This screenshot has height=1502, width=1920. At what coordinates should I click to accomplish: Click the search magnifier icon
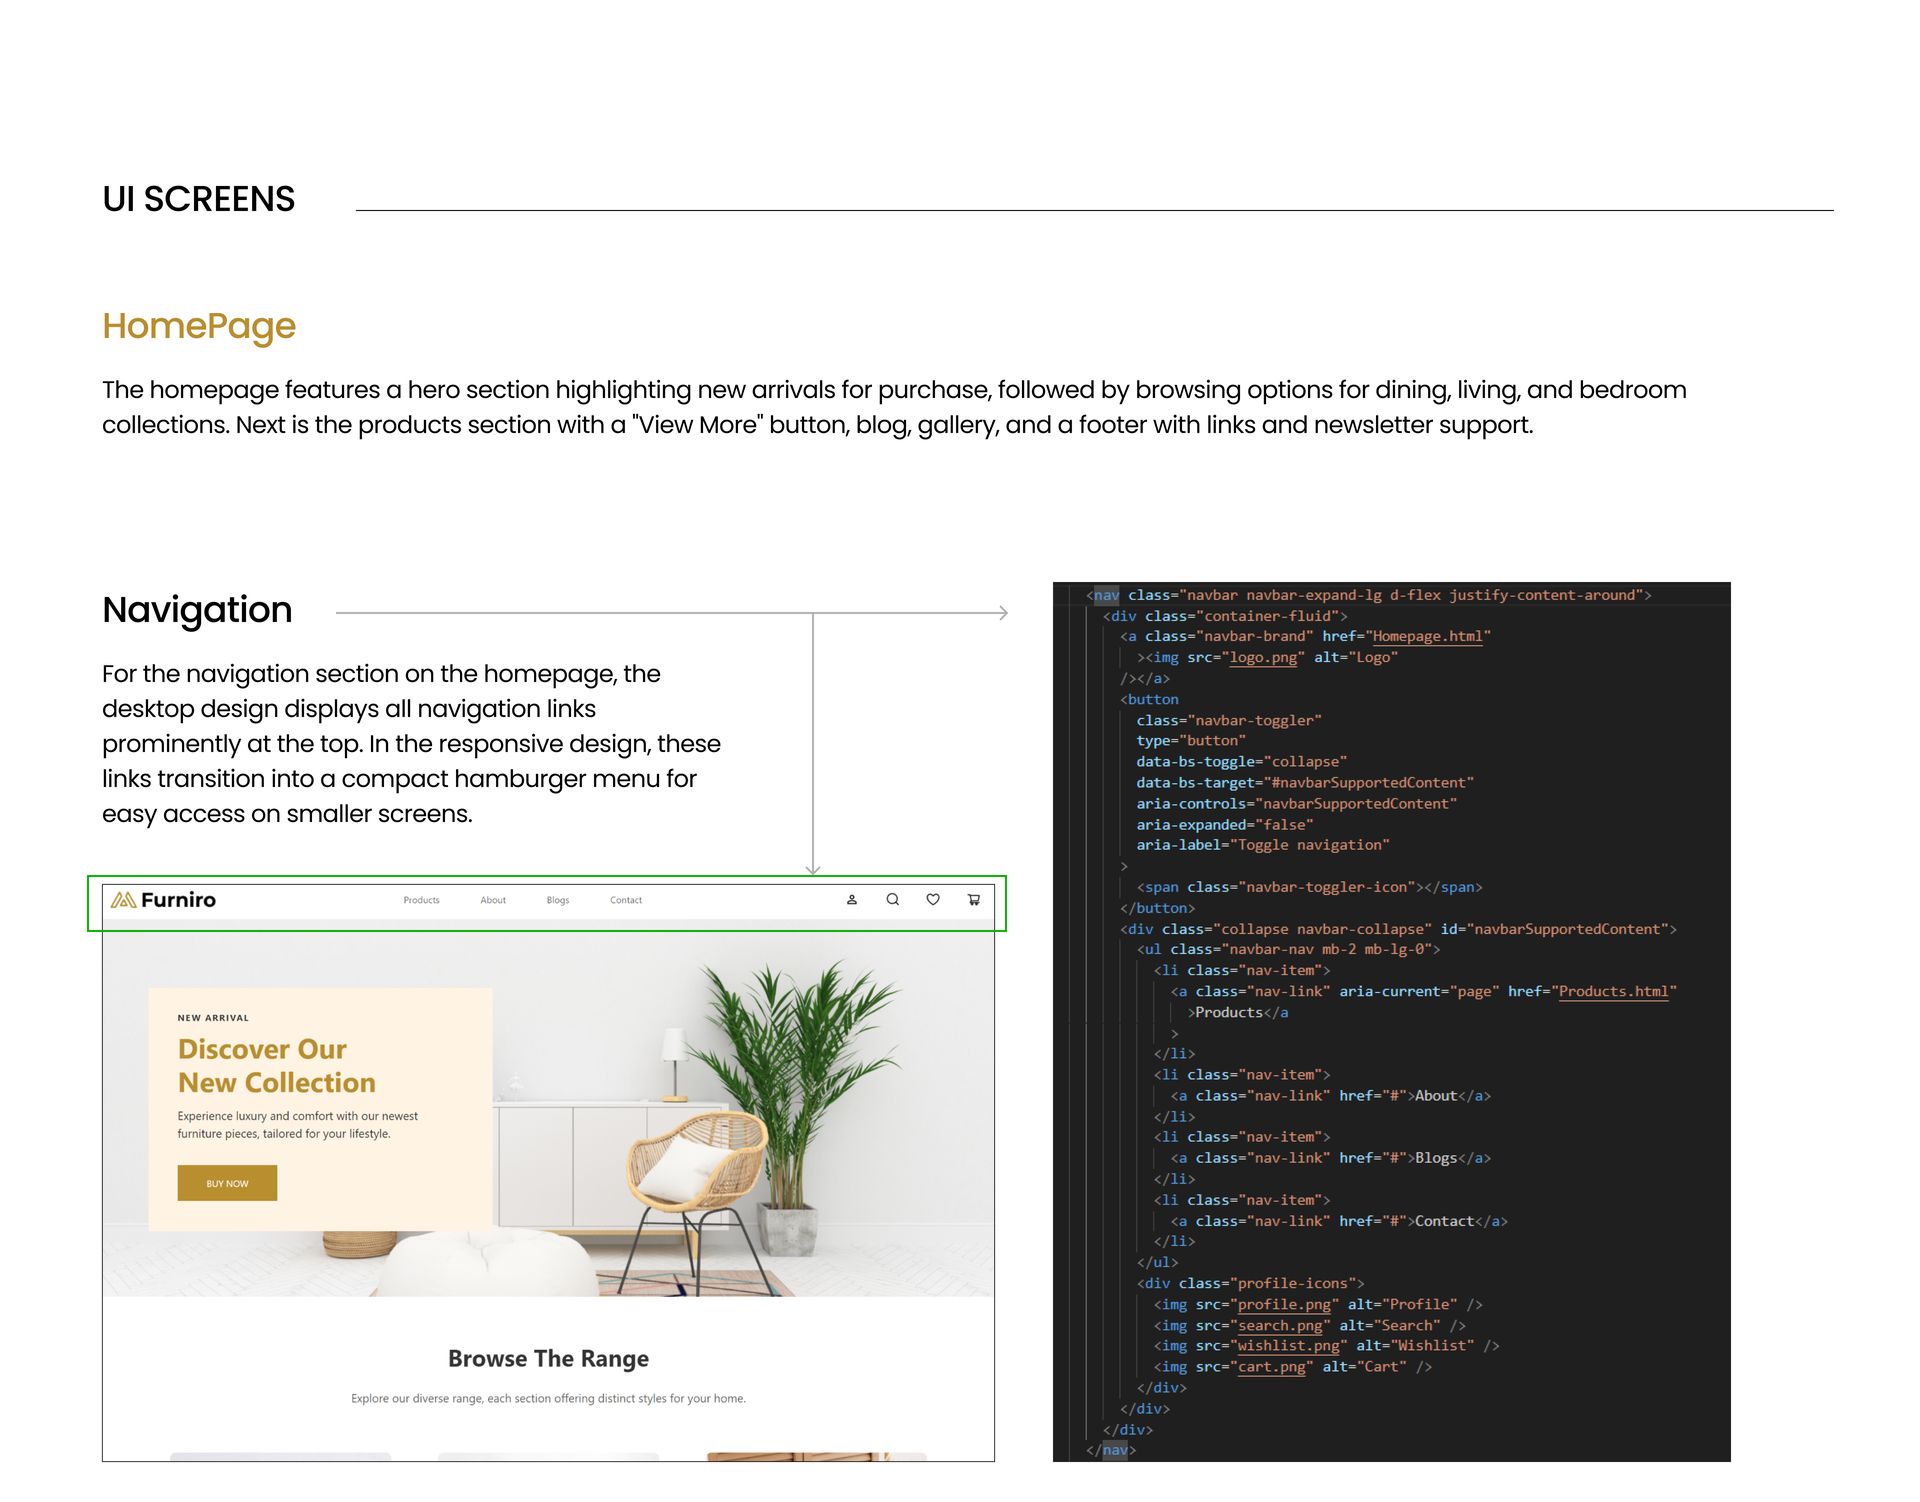point(893,900)
